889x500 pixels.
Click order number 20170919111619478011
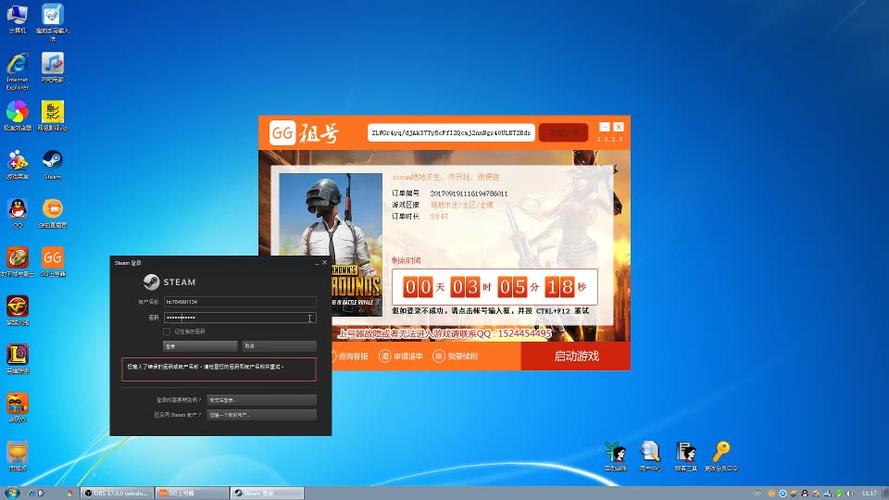(x=469, y=193)
